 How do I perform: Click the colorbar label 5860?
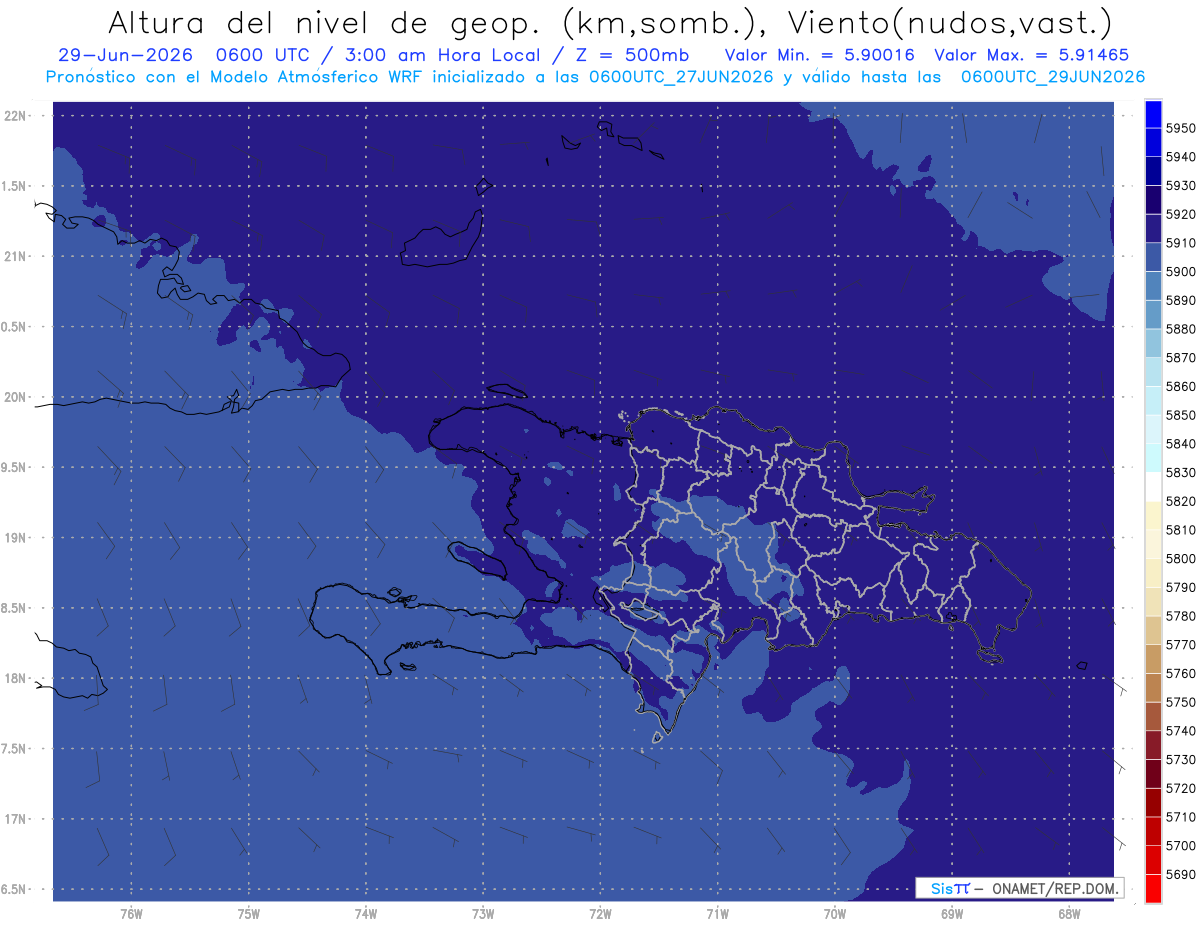(1180, 387)
